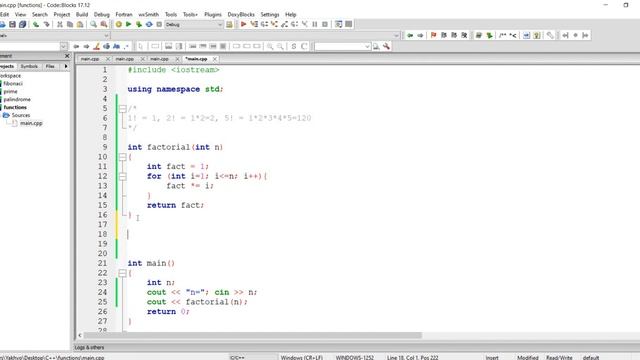The width and height of the screenshot is (640, 360).
Task: Click the Save all files icon
Action: tap(22, 24)
